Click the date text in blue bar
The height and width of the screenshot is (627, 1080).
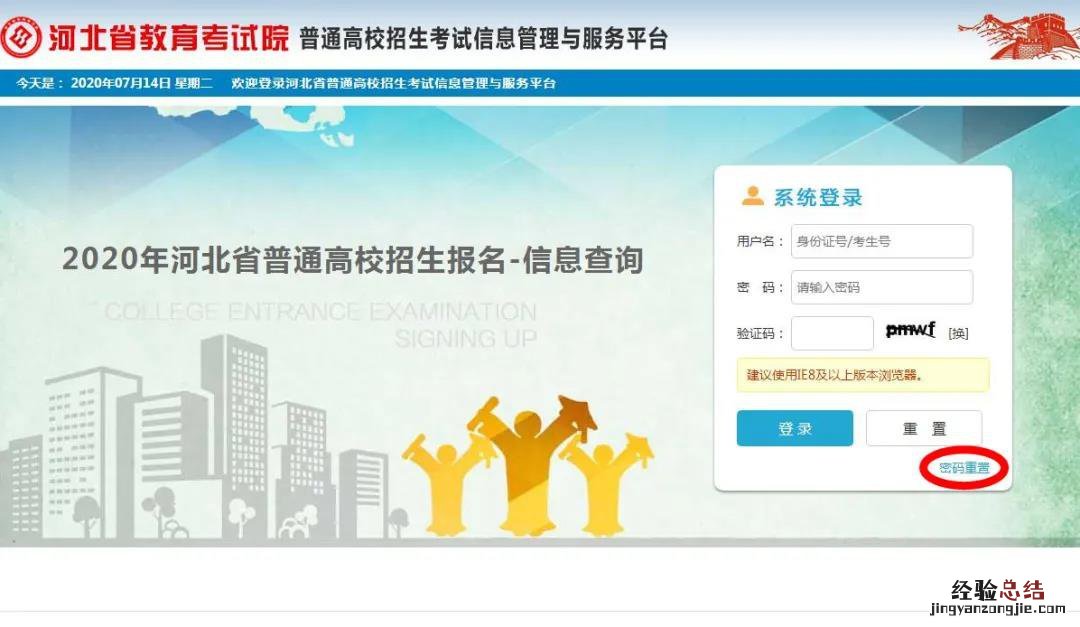(x=114, y=83)
